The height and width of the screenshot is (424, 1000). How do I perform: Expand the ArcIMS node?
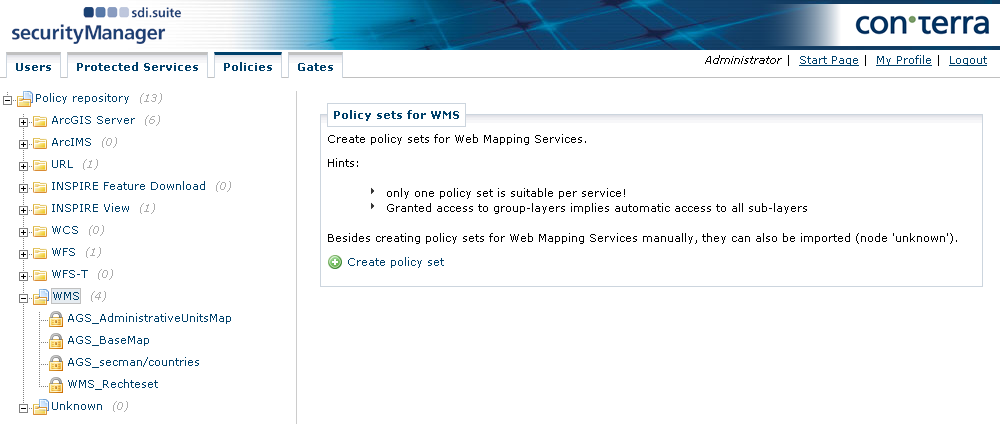click(24, 144)
